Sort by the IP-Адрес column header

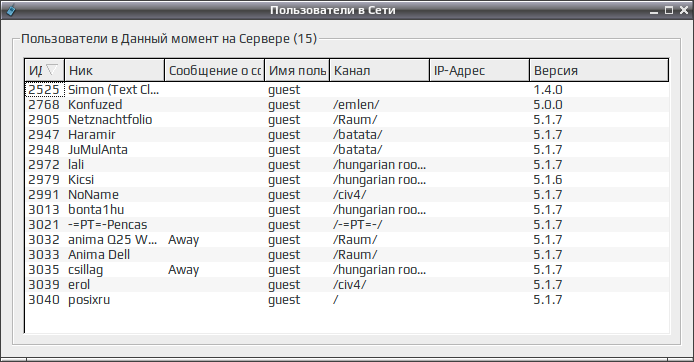click(479, 70)
